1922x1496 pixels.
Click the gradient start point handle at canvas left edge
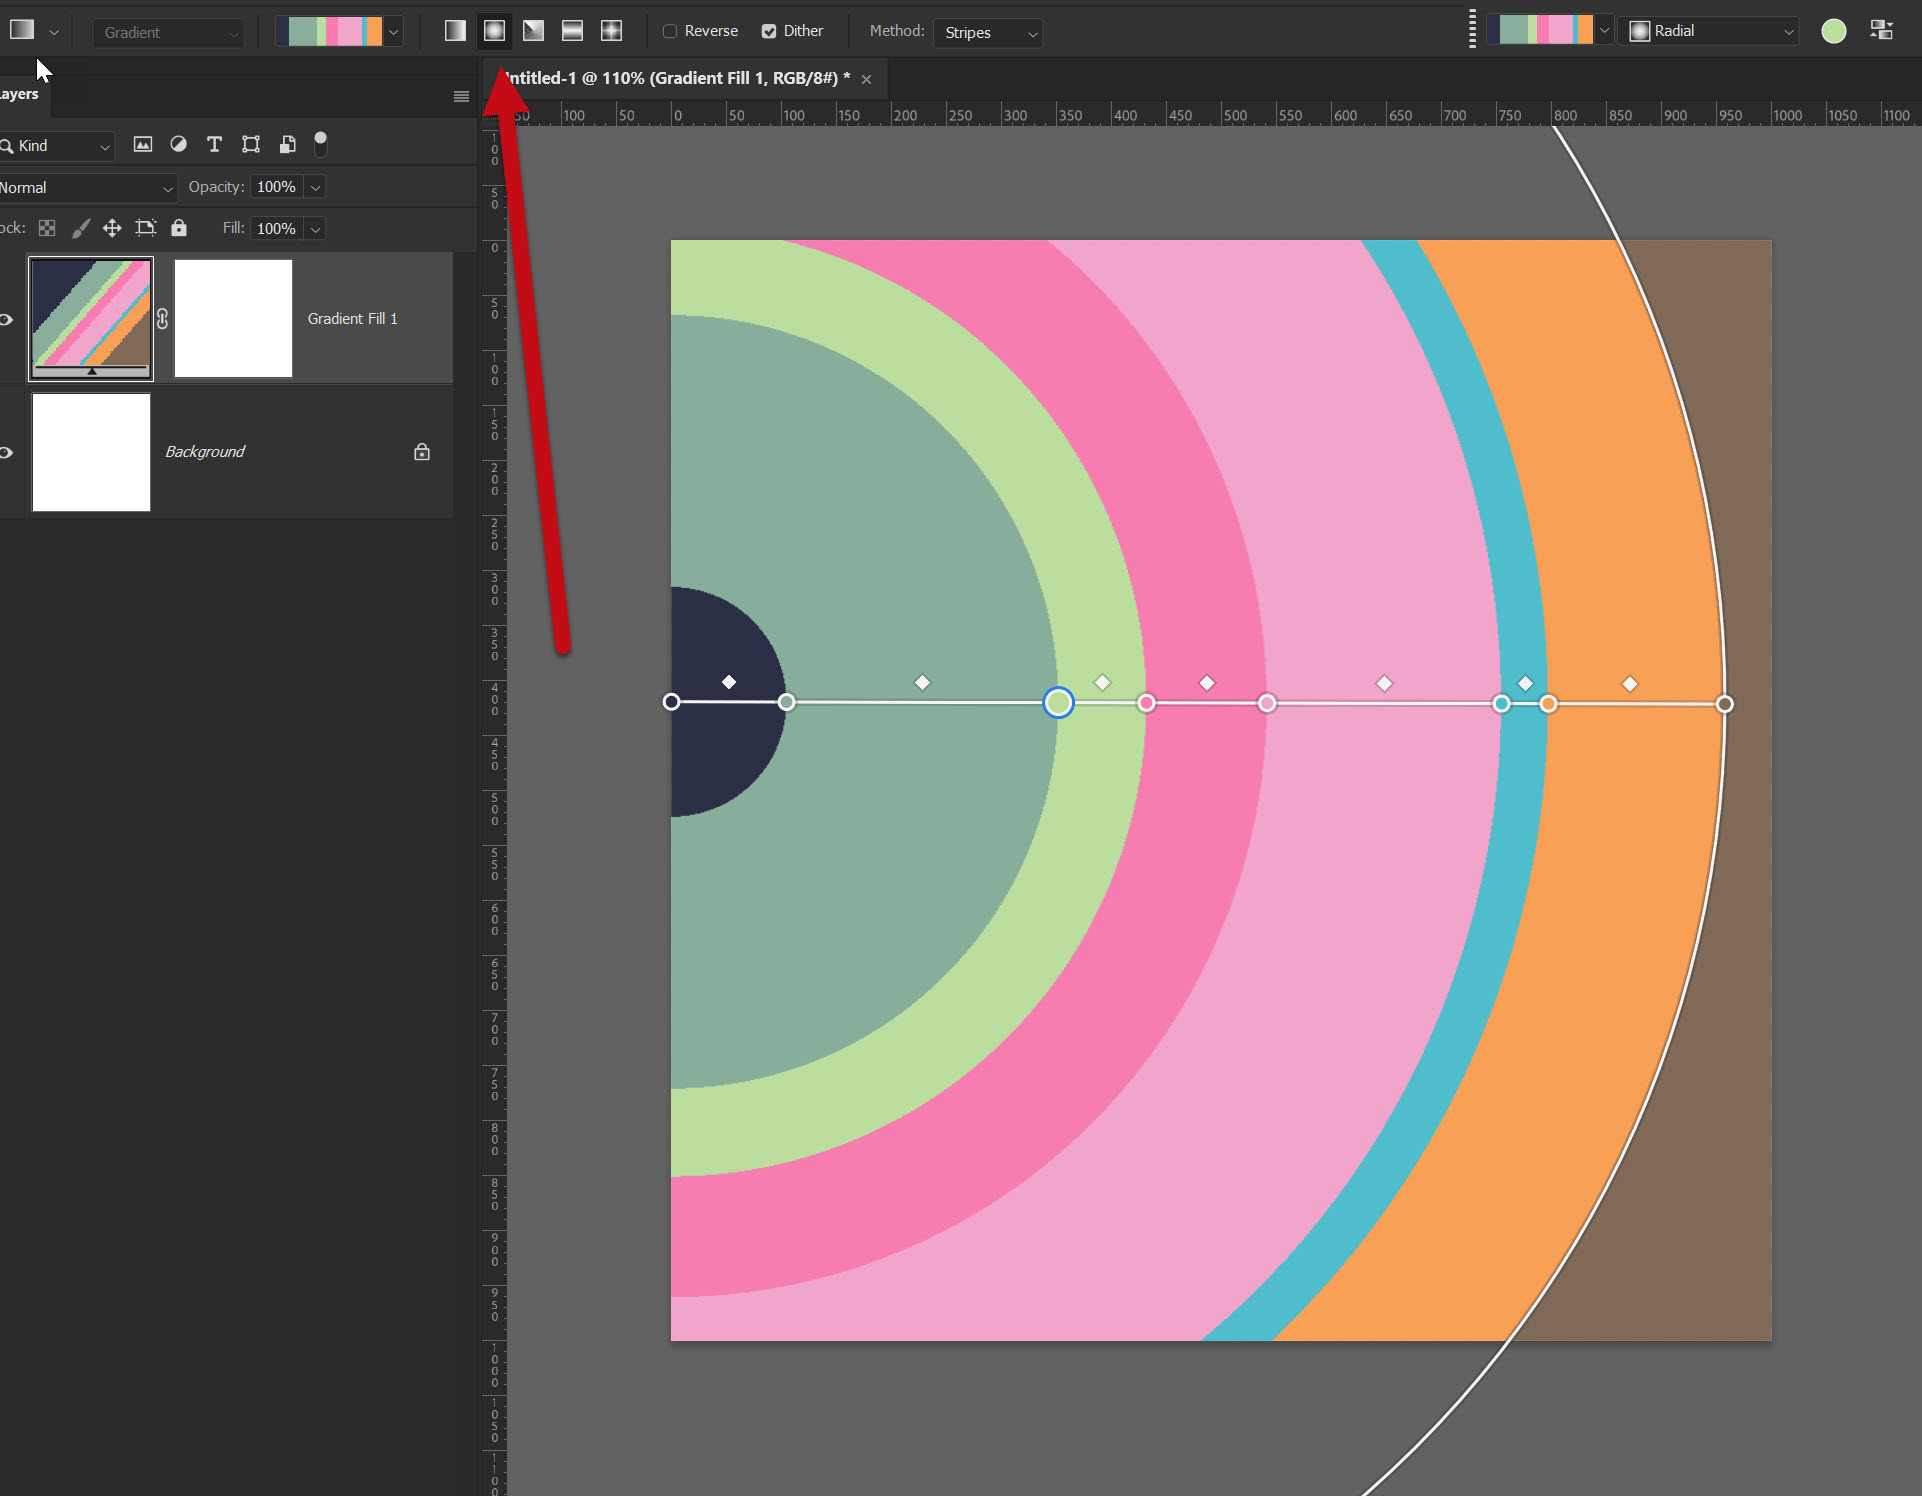[672, 702]
